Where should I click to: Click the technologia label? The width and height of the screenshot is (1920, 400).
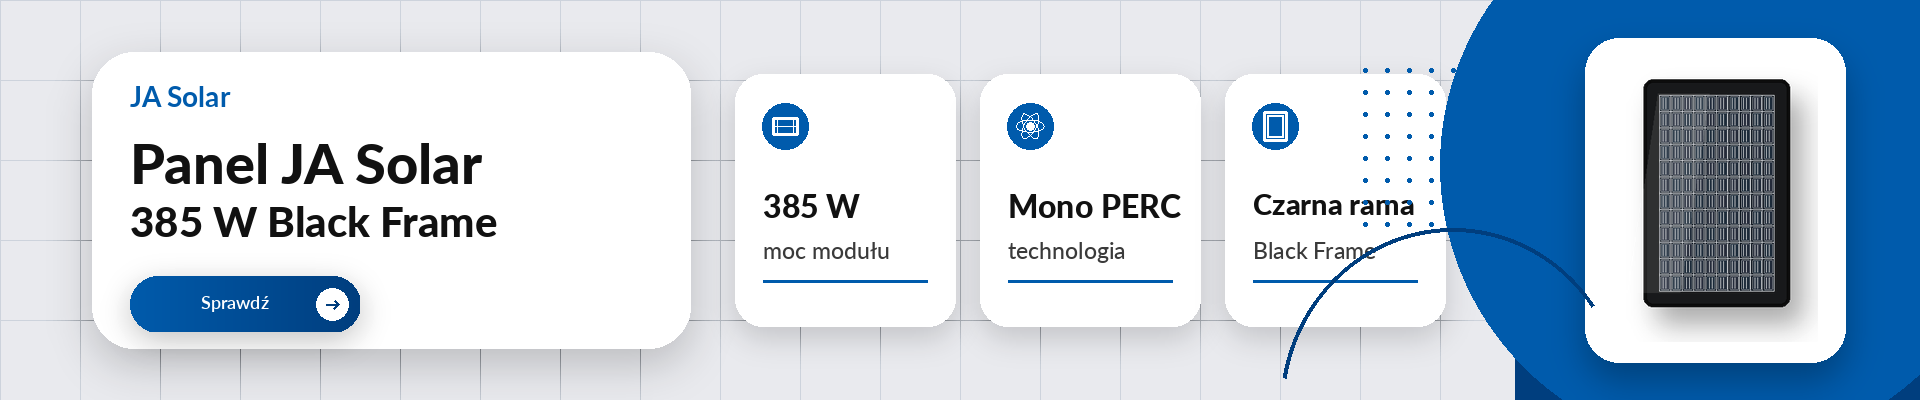click(x=1066, y=251)
